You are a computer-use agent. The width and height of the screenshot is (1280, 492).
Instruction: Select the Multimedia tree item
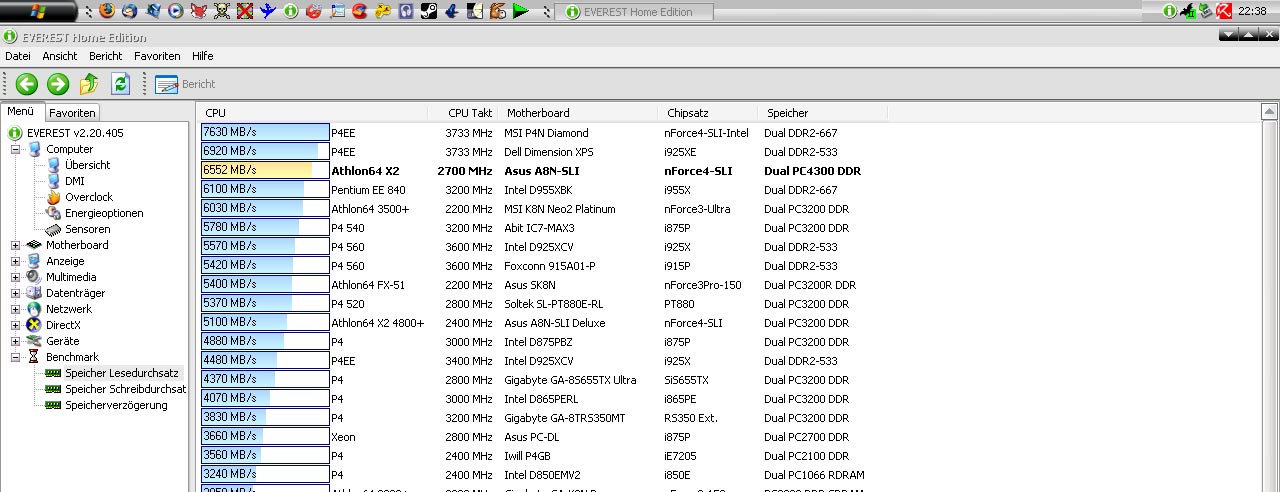pyautogui.click(x=71, y=277)
